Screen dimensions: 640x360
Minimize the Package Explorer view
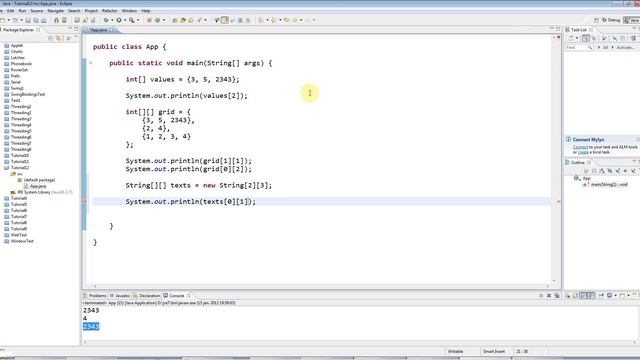point(70,29)
